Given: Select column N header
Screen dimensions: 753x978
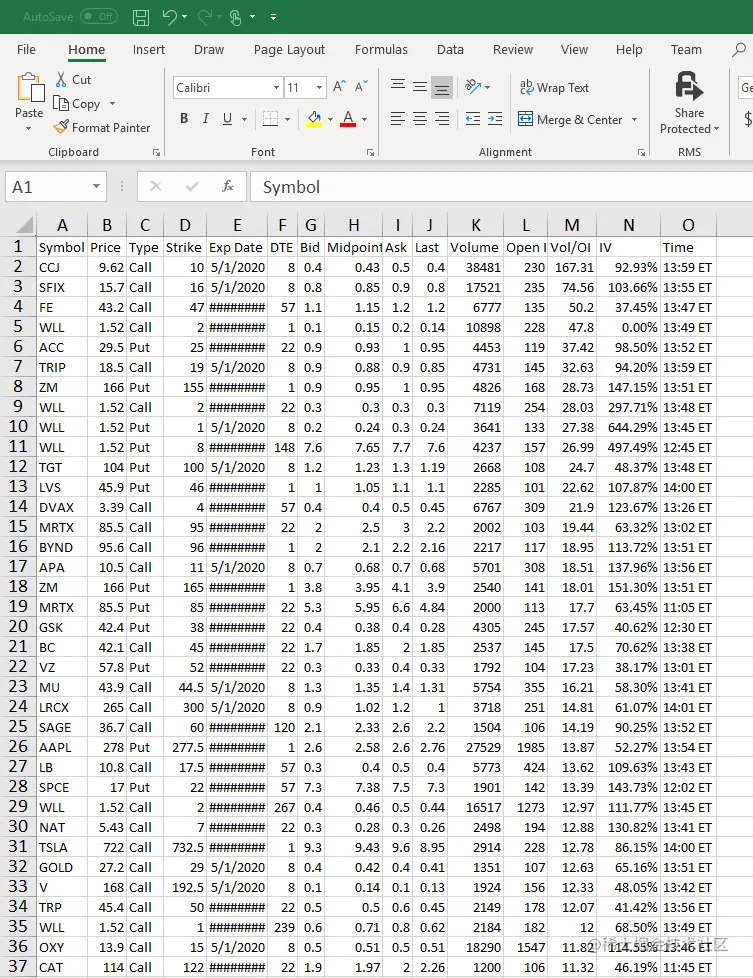Looking at the screenshot, I should coord(628,225).
